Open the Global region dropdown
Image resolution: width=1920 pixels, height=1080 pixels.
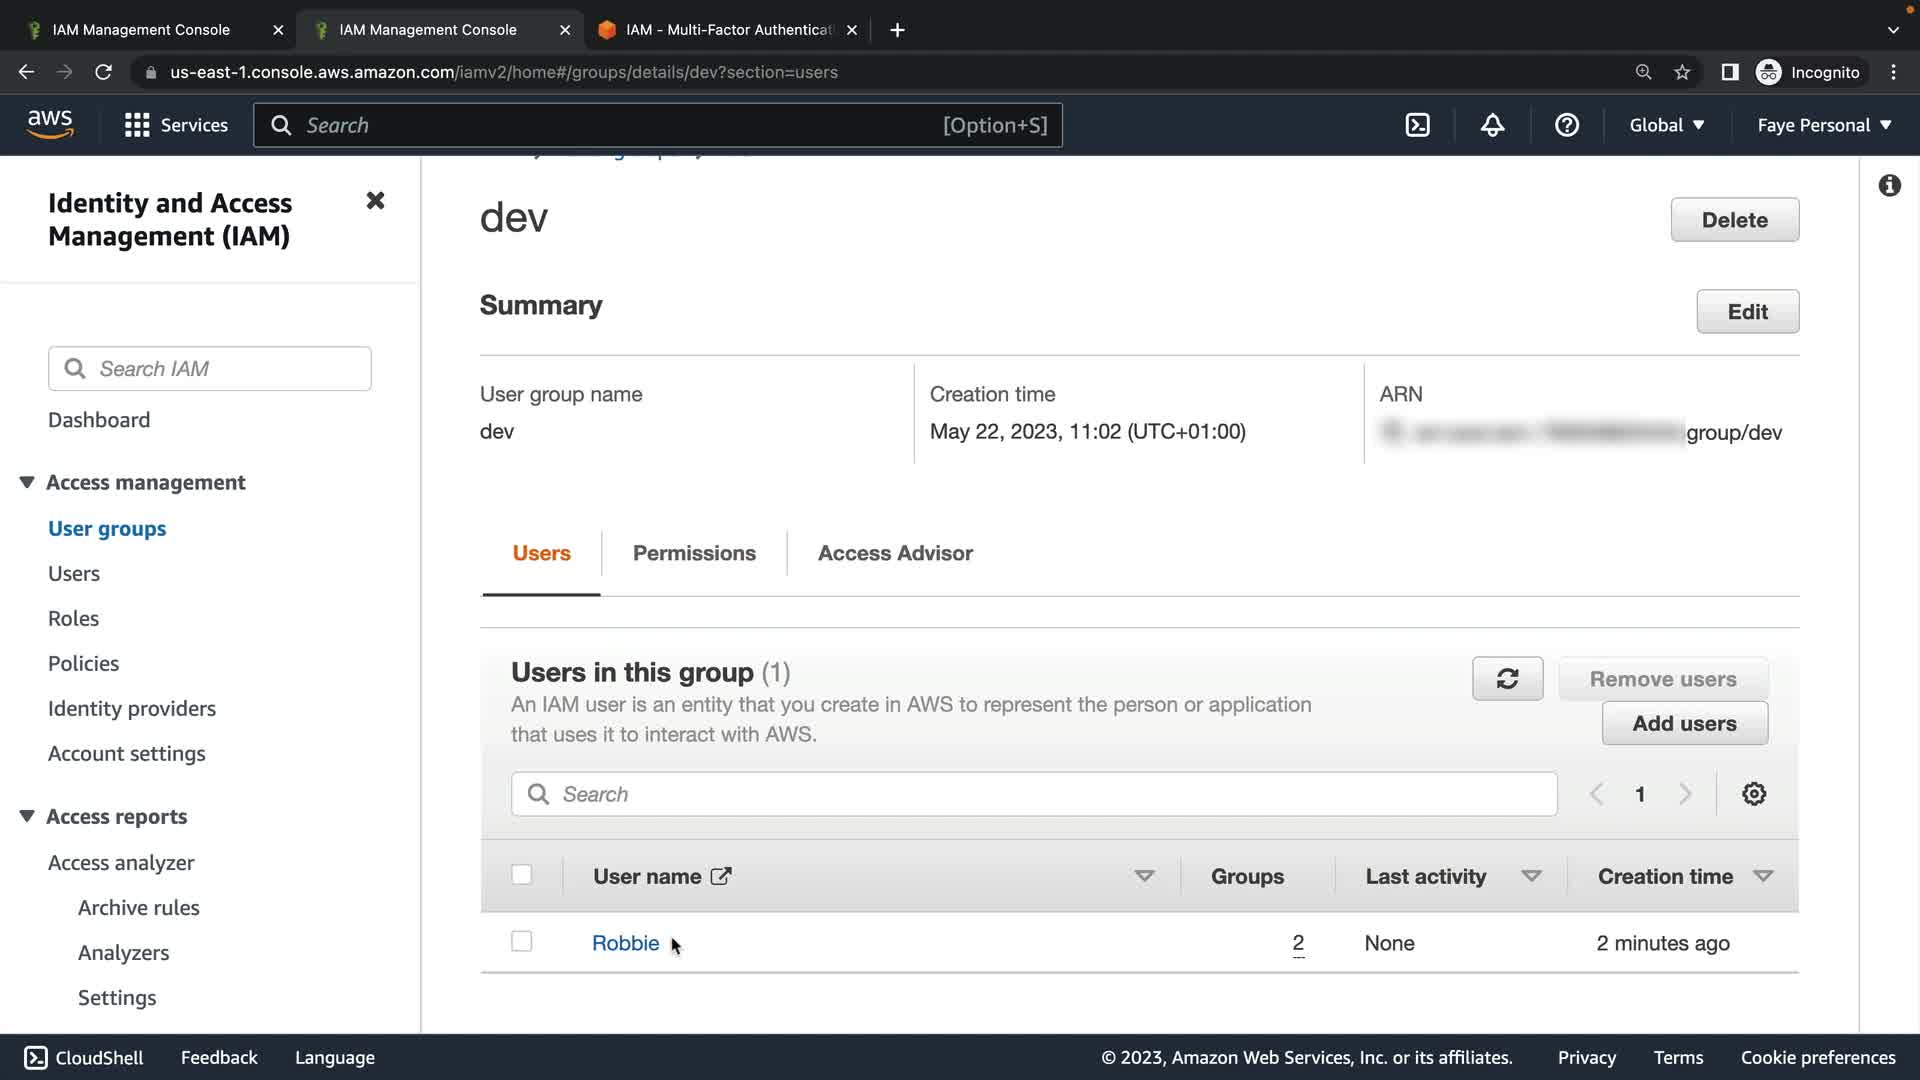tap(1666, 125)
